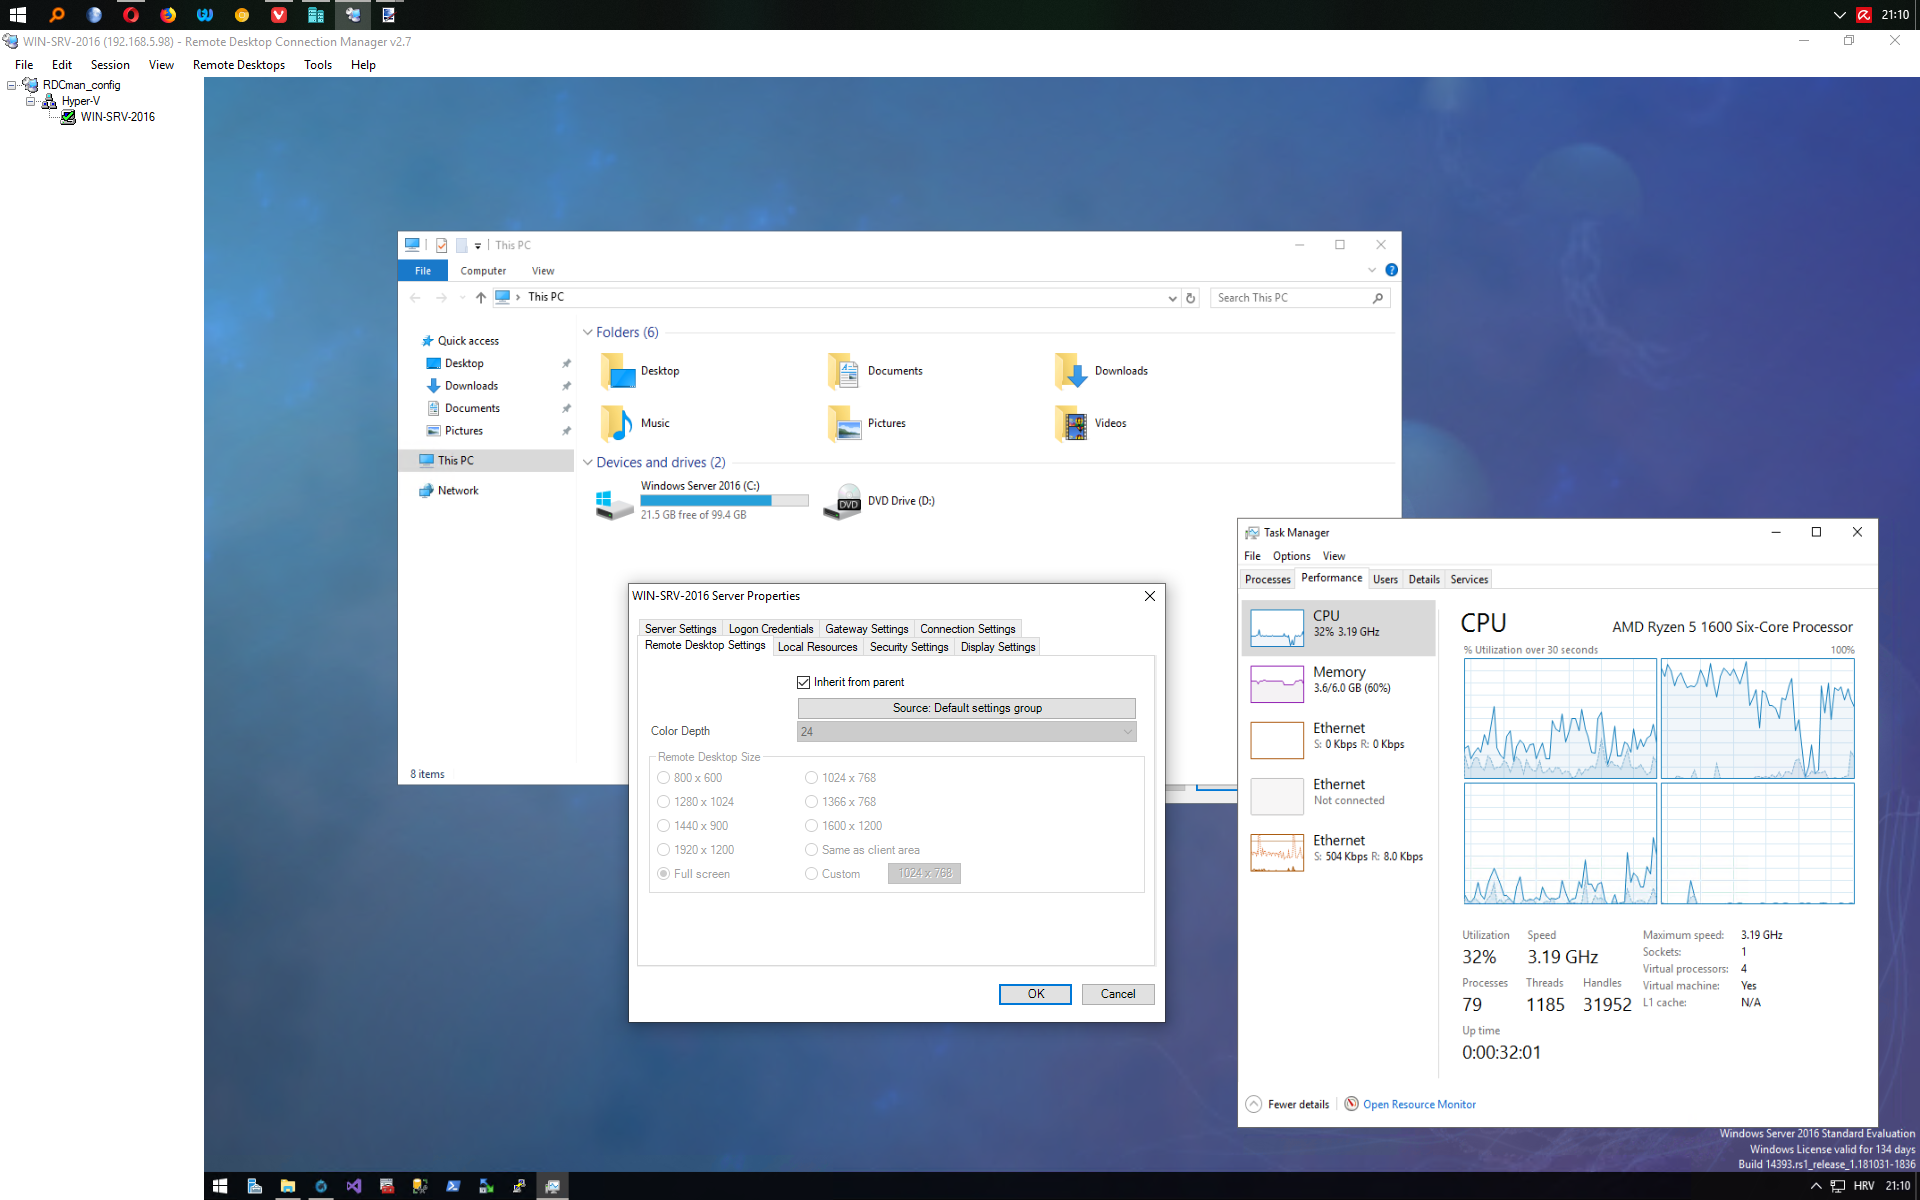Open the red toolbox icon in remote taskbar
1920x1200 pixels.
(x=387, y=1186)
